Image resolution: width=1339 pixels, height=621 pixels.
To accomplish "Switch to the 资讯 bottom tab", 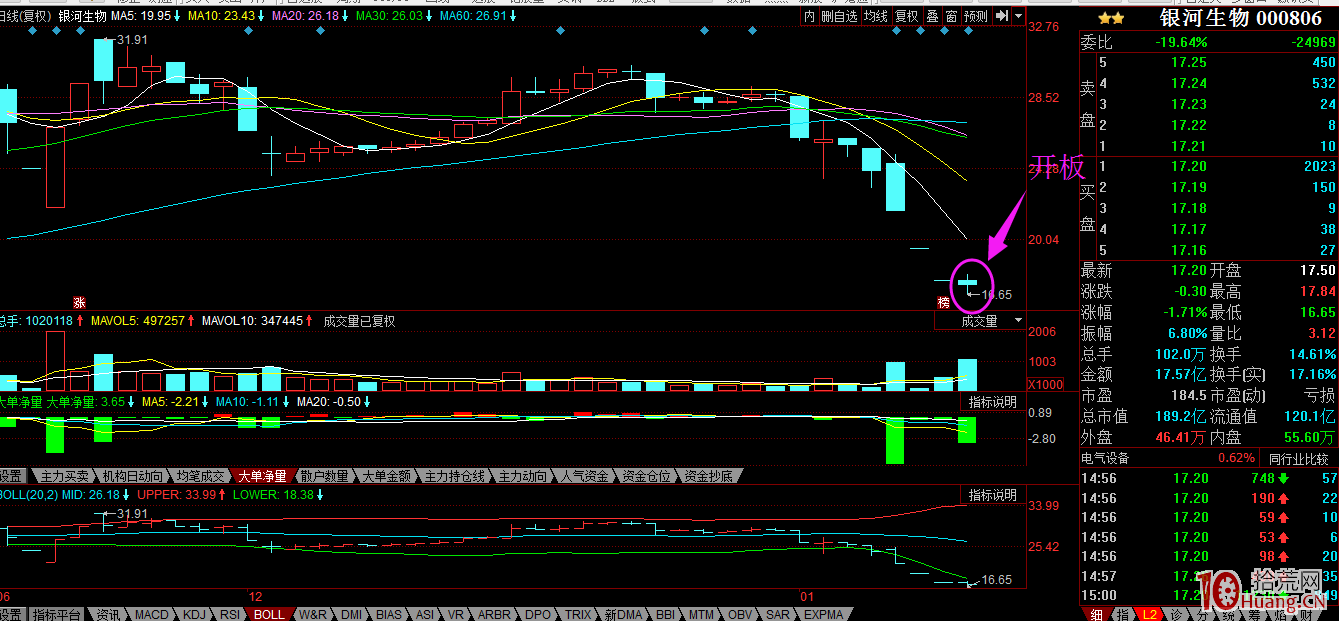I will pos(108,614).
